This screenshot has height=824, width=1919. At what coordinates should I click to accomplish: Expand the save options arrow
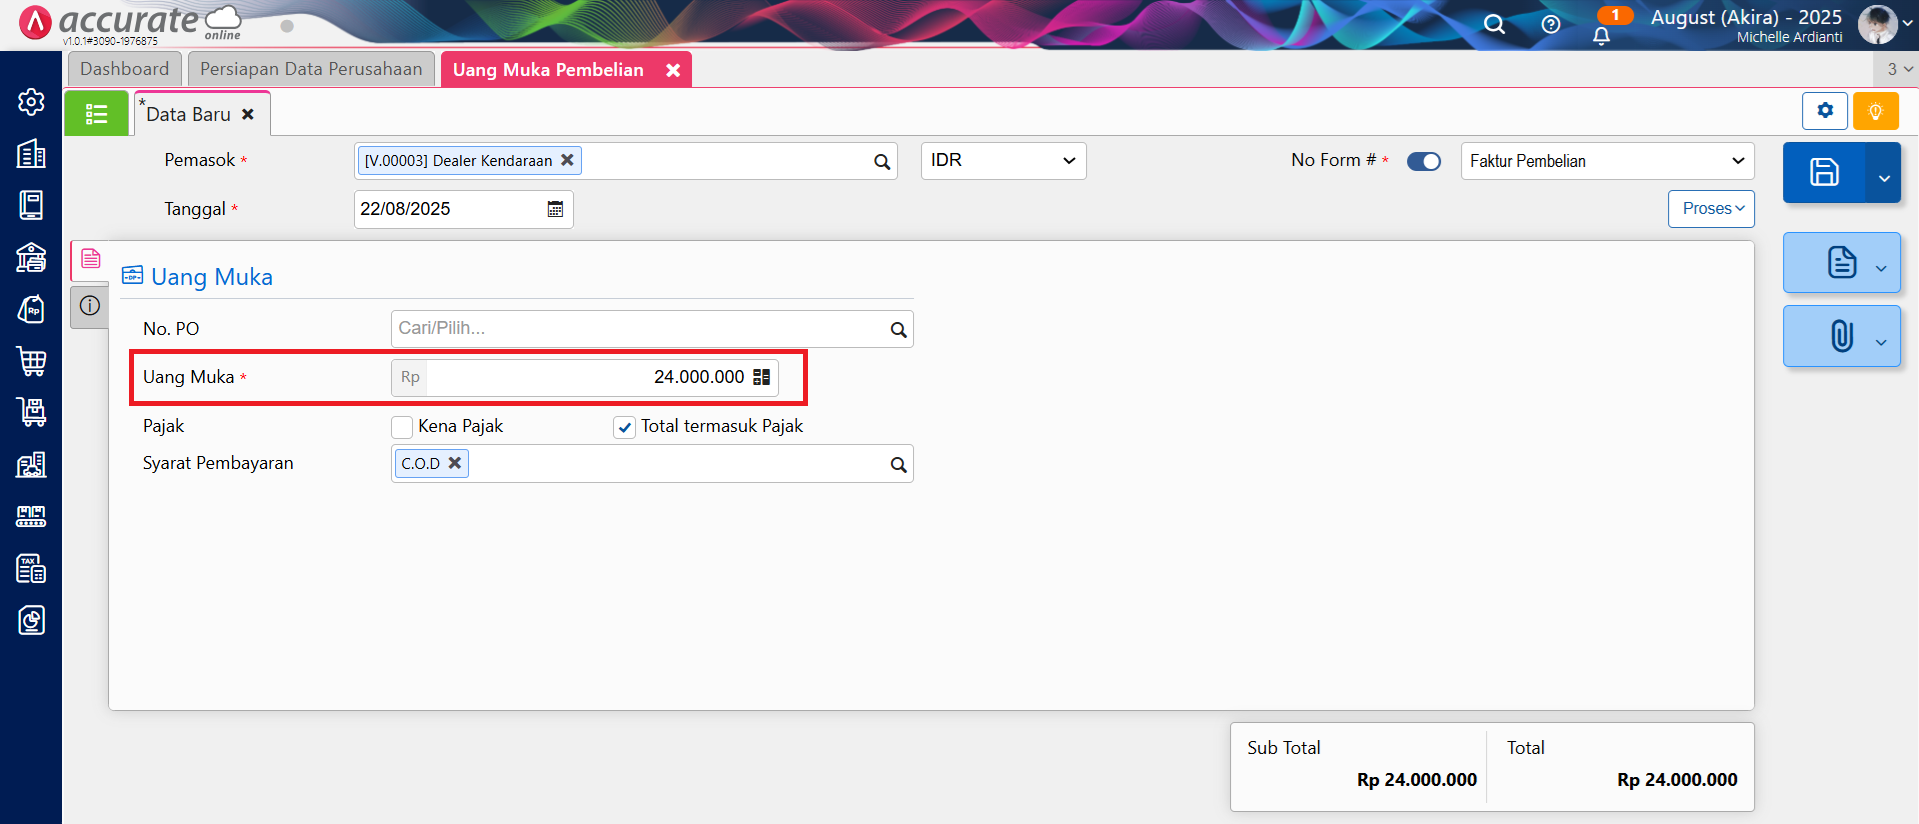point(1883,172)
